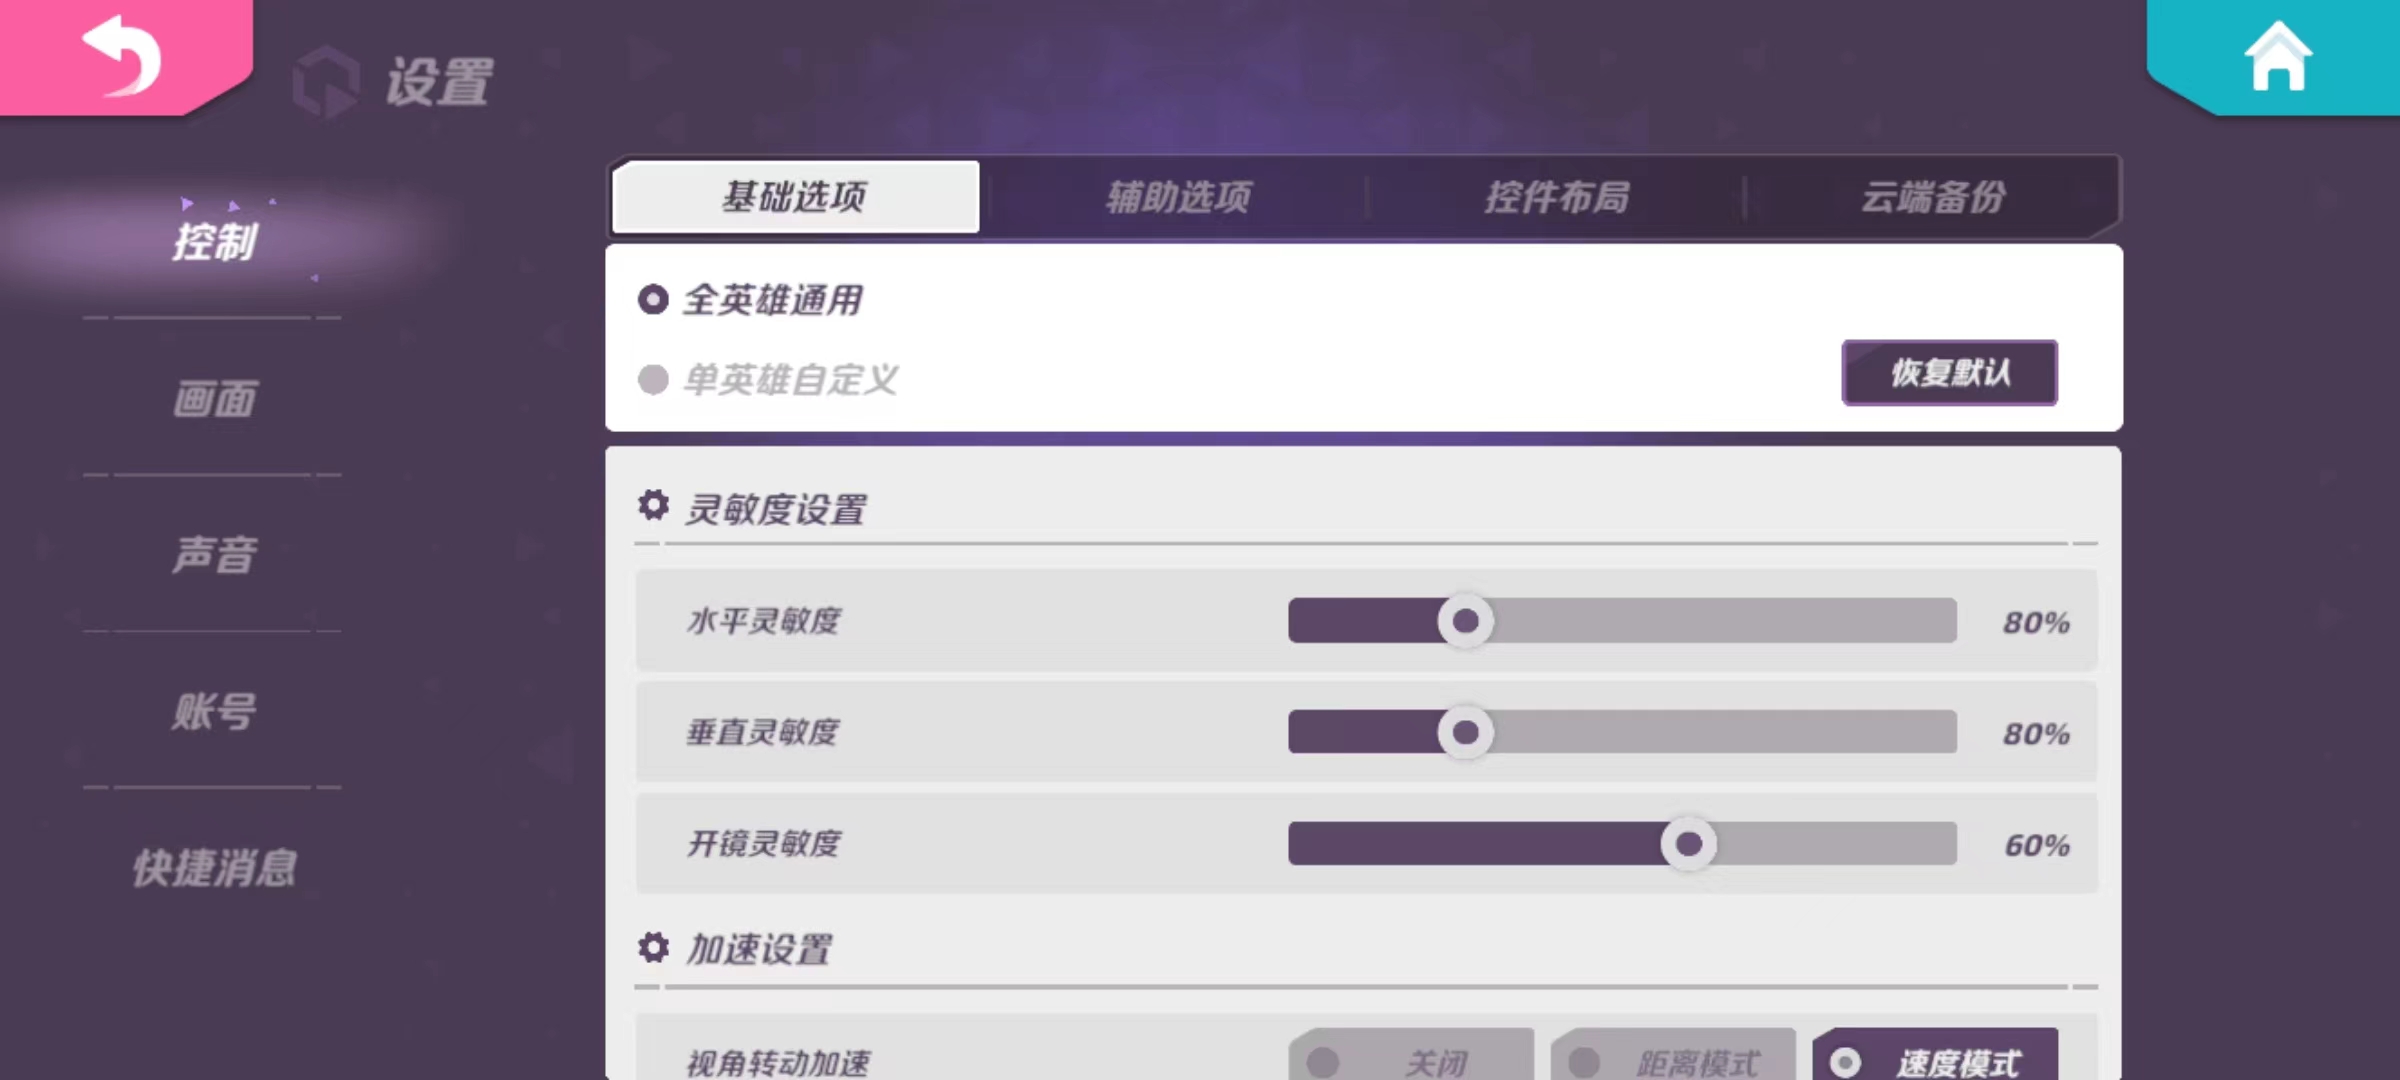The width and height of the screenshot is (2400, 1080).
Task: Click the hexagon logo next to 设置
Action: (325, 81)
